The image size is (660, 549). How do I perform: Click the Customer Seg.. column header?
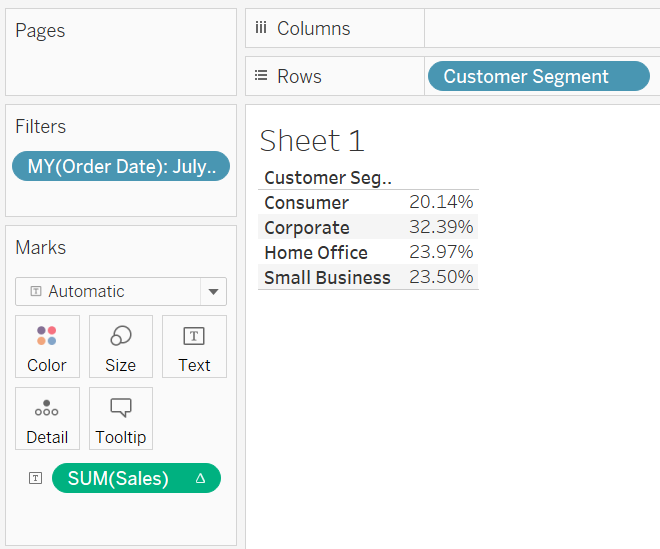click(x=328, y=178)
